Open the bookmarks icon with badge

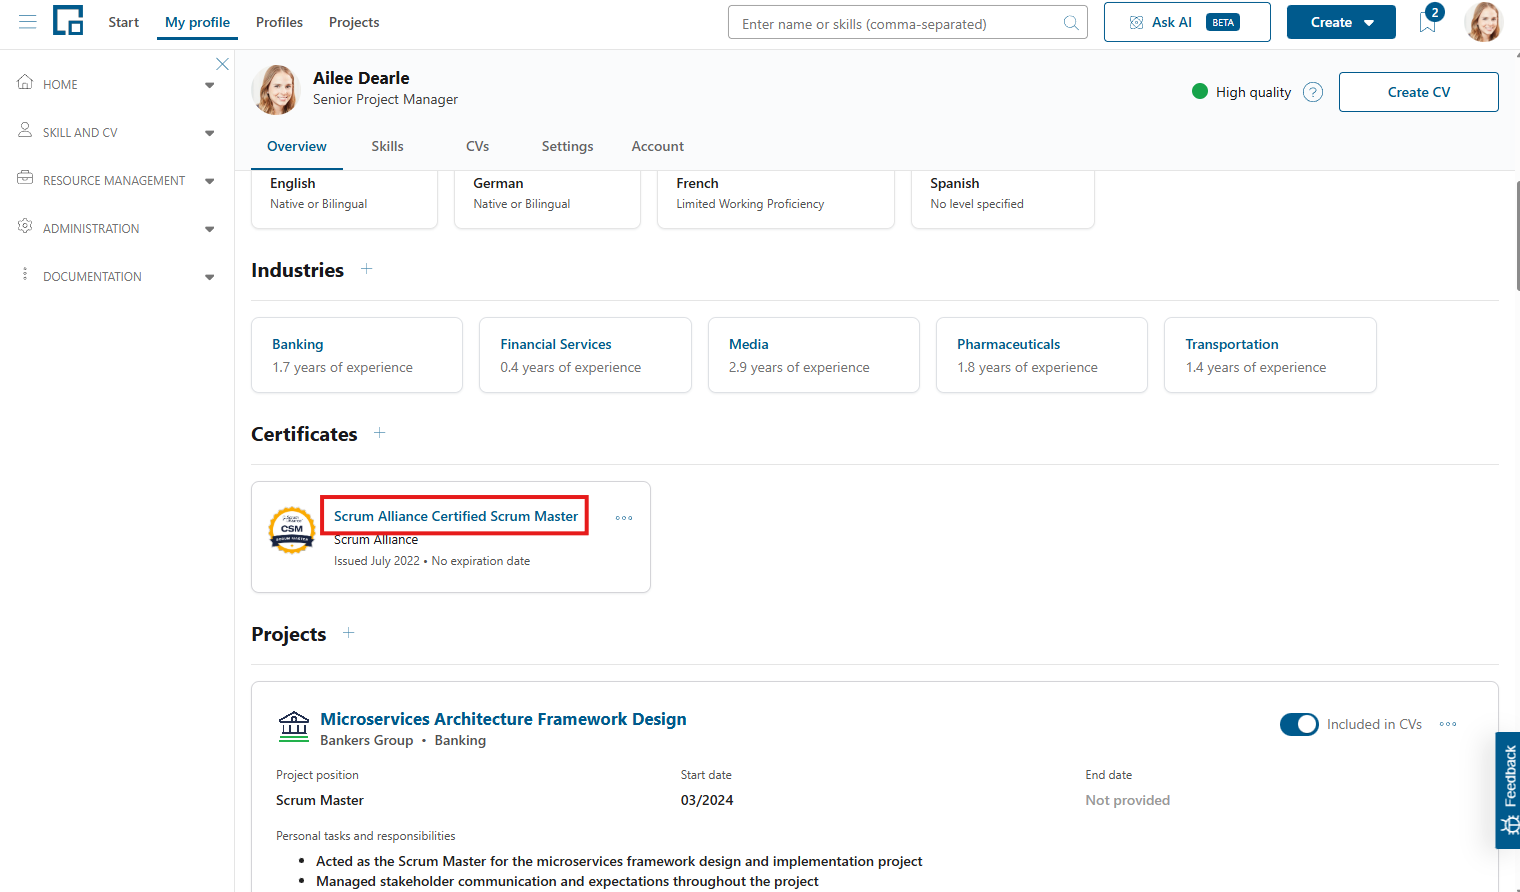1429,20
